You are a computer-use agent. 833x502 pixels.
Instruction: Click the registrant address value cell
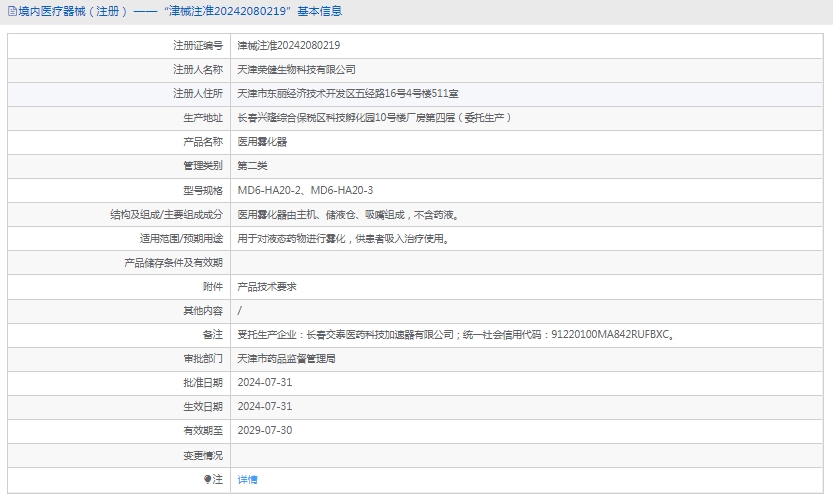coord(348,94)
